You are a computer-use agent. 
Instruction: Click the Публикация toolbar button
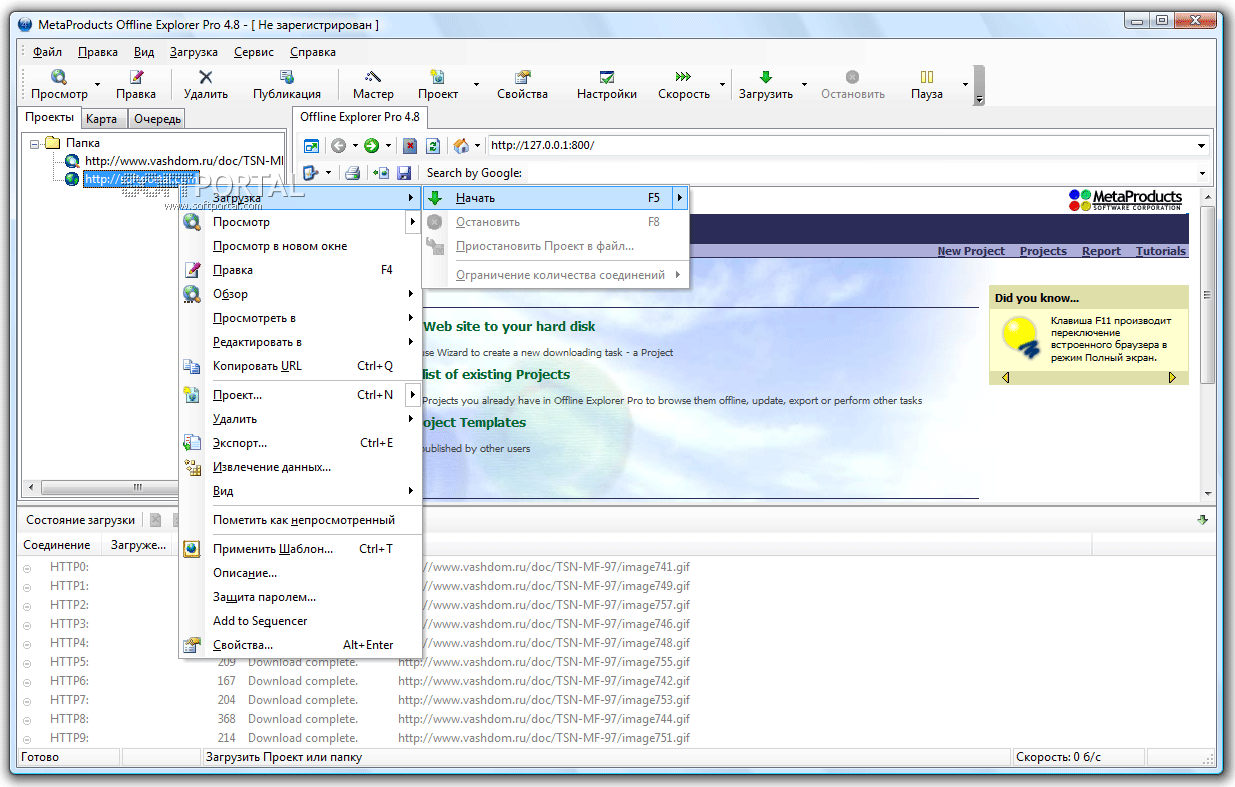click(286, 85)
